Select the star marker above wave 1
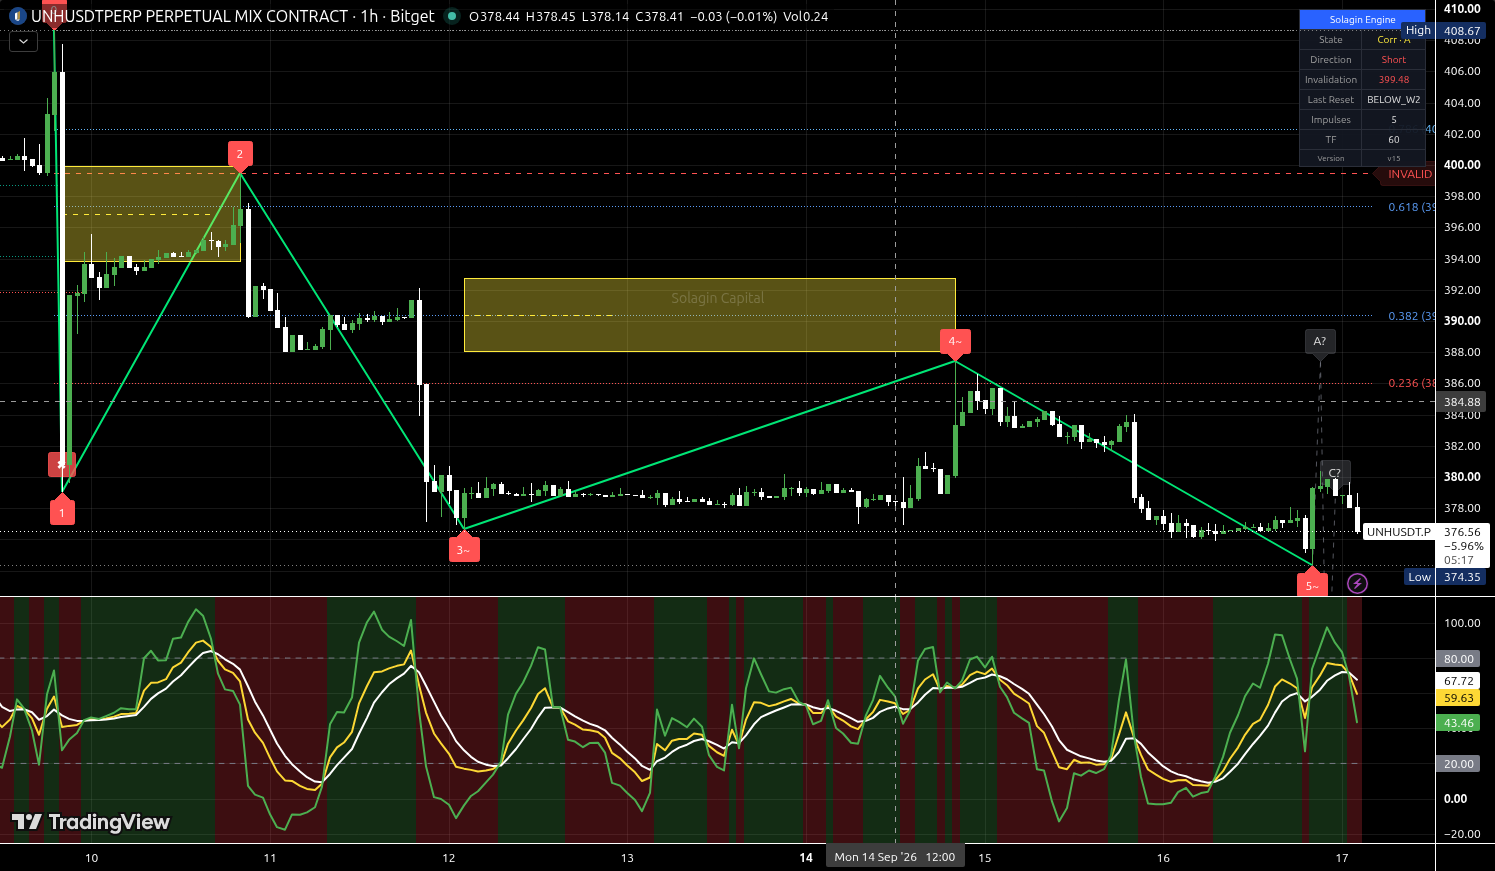 (62, 464)
